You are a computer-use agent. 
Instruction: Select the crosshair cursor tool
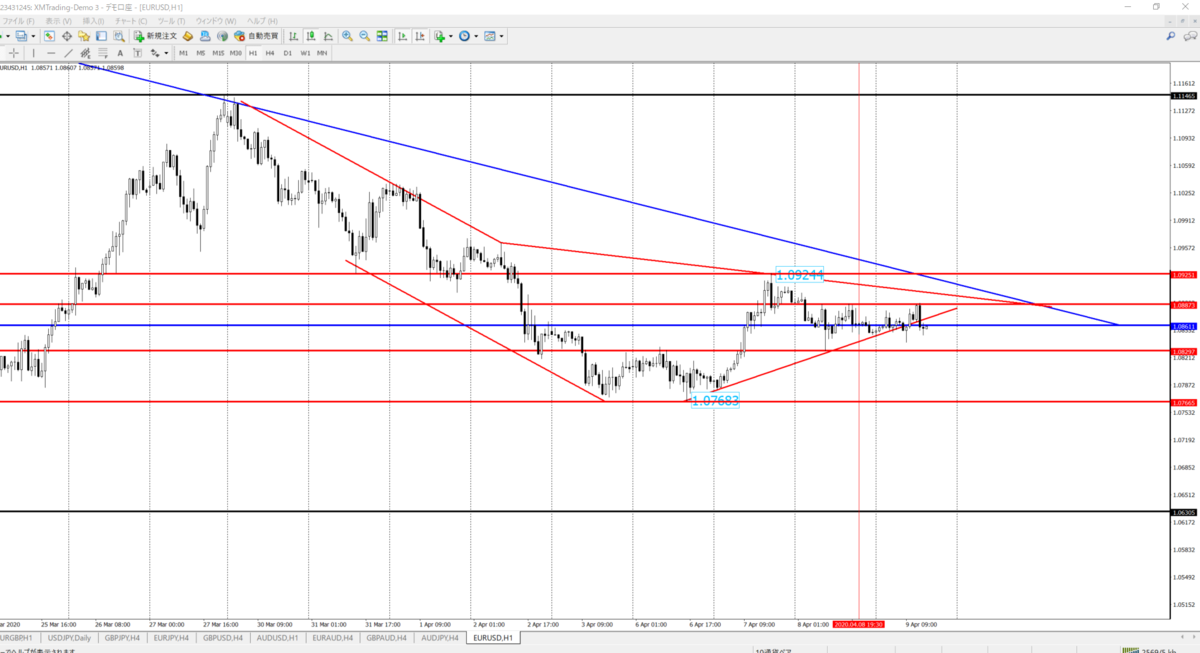[x=14, y=53]
